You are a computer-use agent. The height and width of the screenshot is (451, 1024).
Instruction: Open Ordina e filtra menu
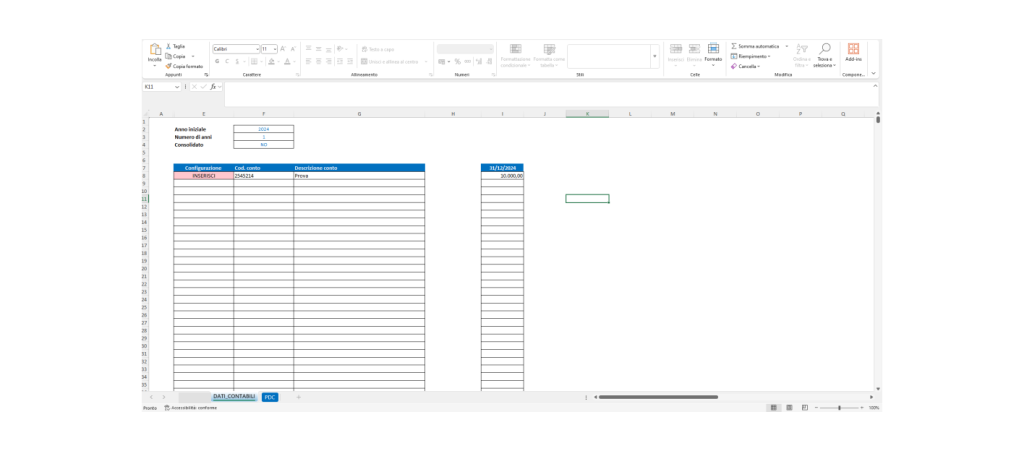pos(802,55)
